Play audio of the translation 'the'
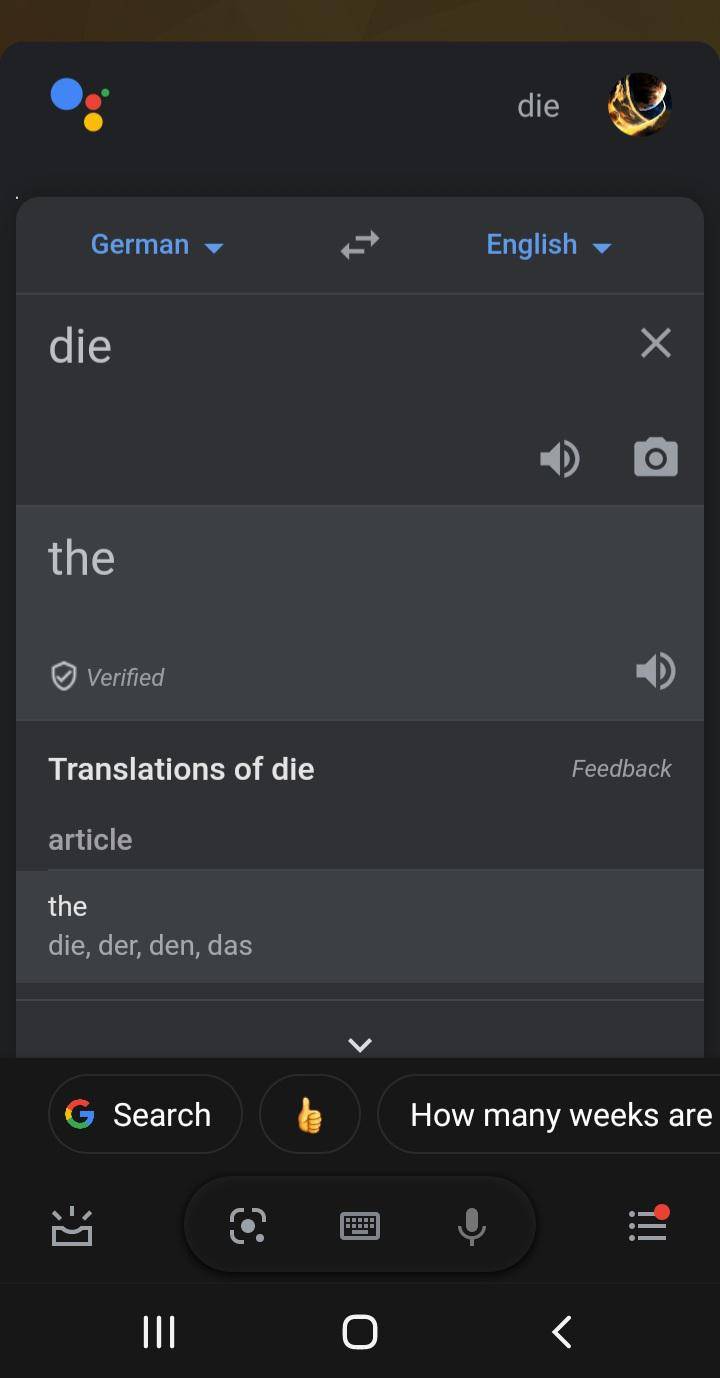720x1378 pixels. coord(656,670)
